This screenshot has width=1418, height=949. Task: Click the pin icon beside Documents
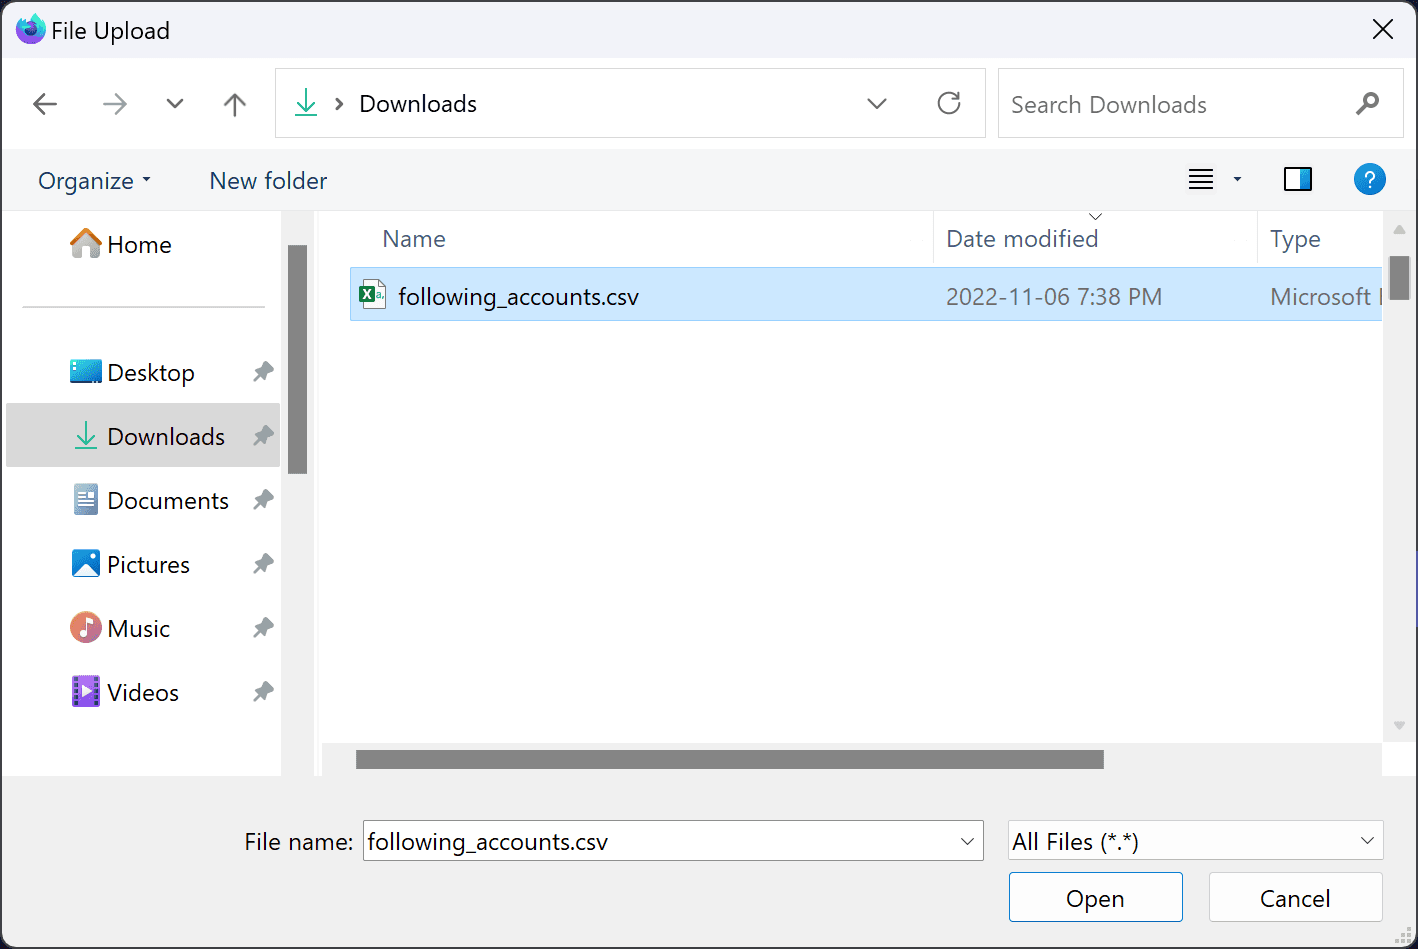263,500
